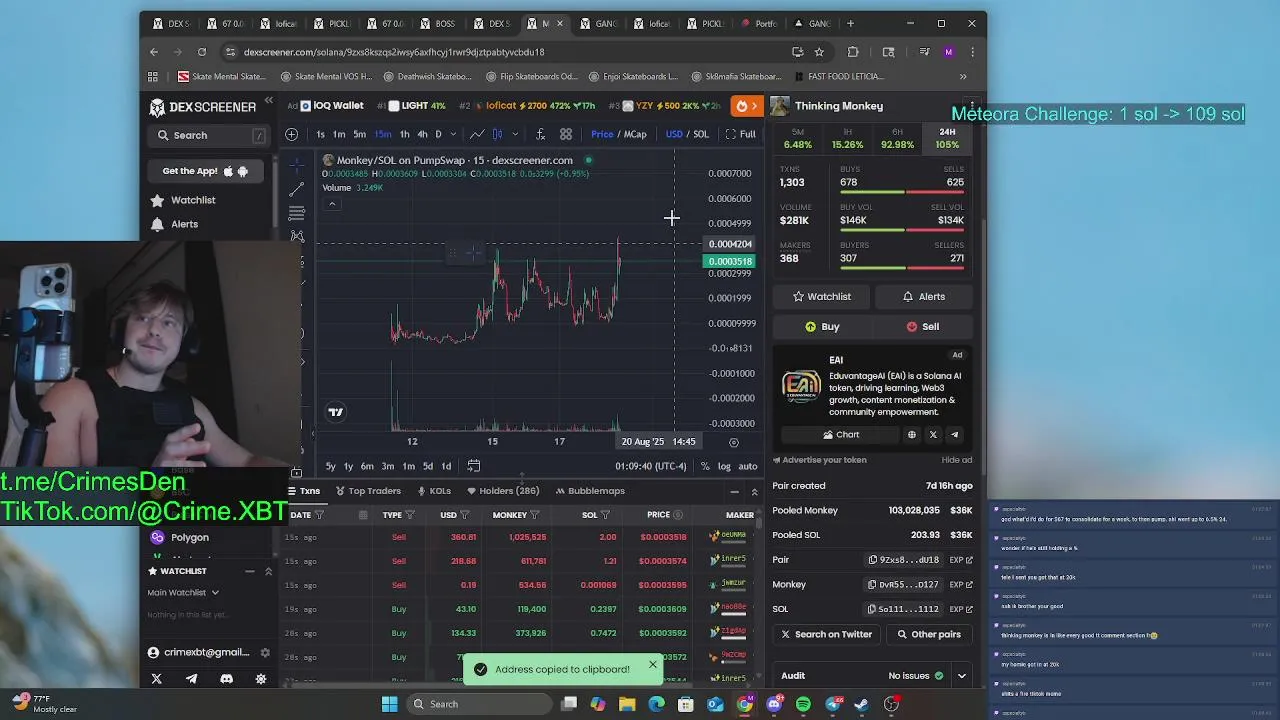Select the candlestick chart type icon

497,134
